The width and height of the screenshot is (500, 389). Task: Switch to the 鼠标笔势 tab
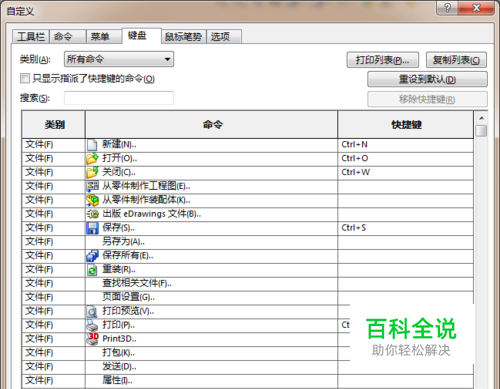[184, 36]
